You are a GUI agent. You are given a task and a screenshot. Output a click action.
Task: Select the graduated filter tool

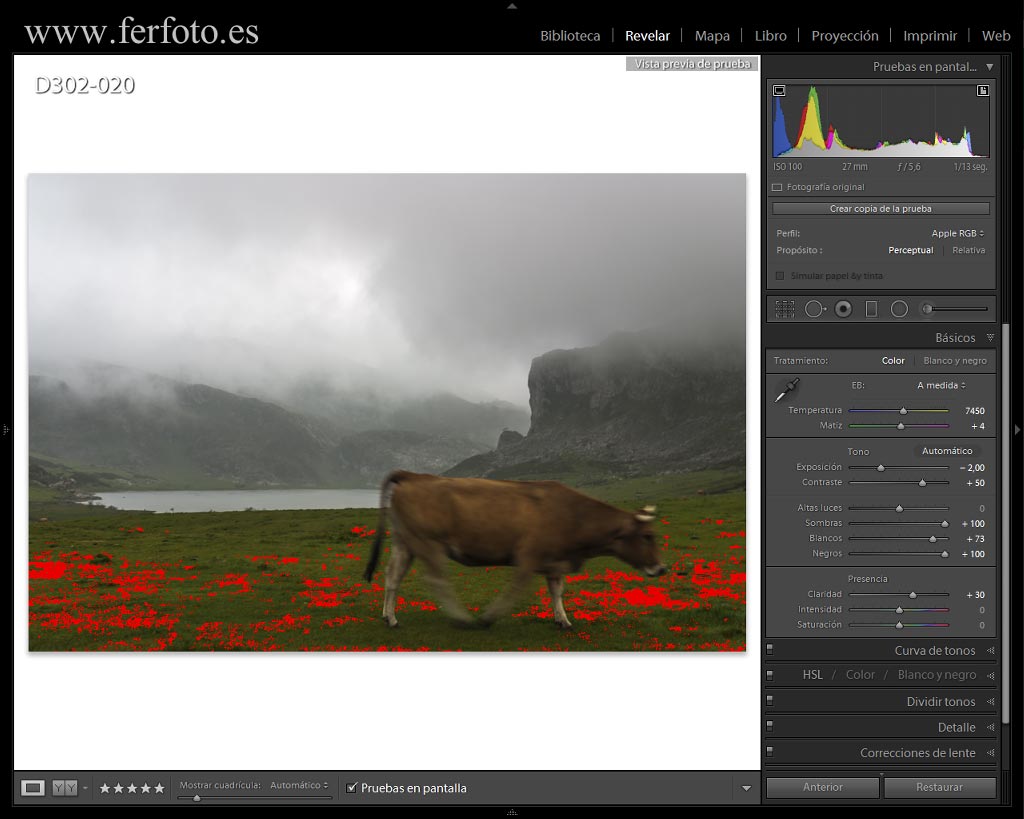coord(871,309)
